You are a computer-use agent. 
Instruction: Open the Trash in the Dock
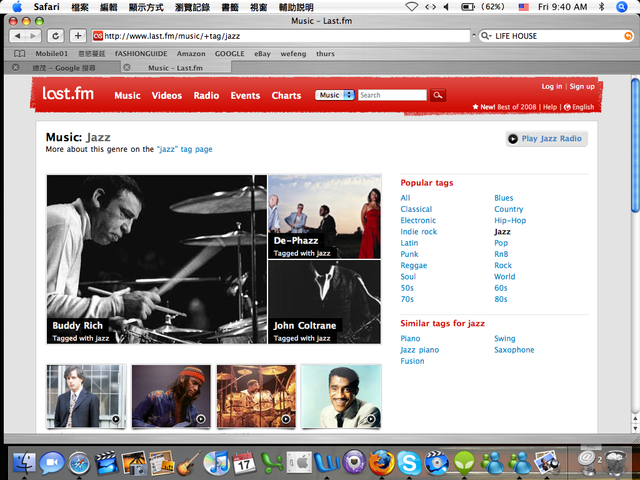[615, 463]
